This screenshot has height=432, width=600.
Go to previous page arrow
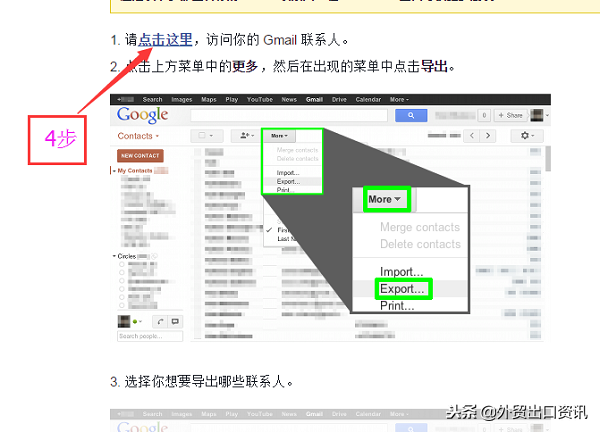coord(472,135)
